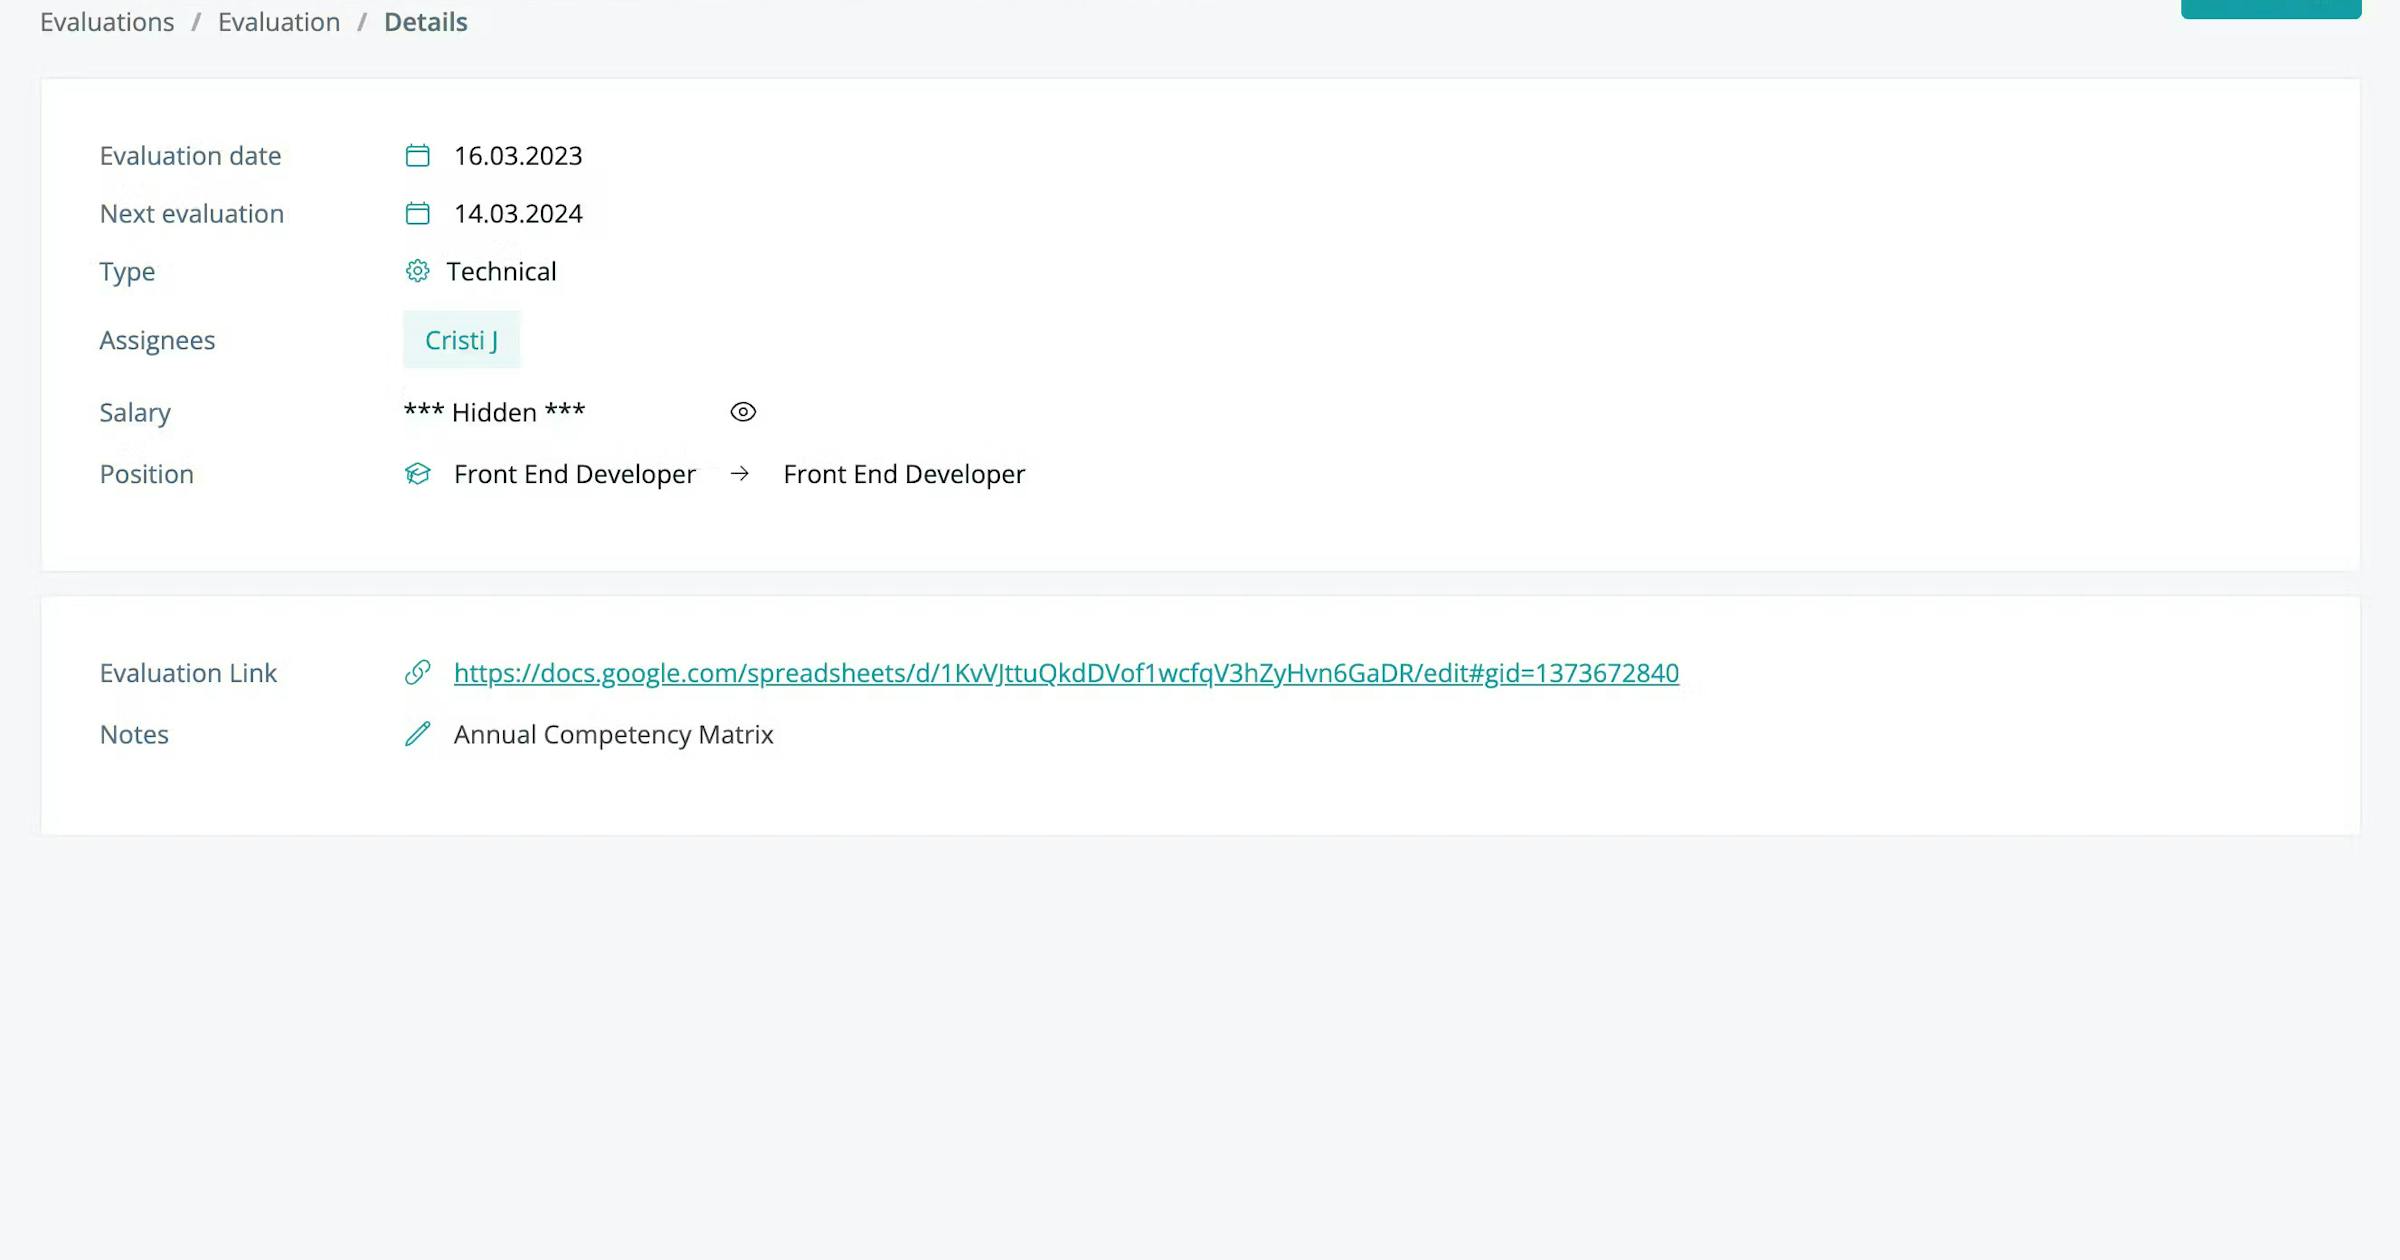Select the 14.03.2024 next evaluation date
Viewport: 2400px width, 1260px height.
[x=518, y=214]
